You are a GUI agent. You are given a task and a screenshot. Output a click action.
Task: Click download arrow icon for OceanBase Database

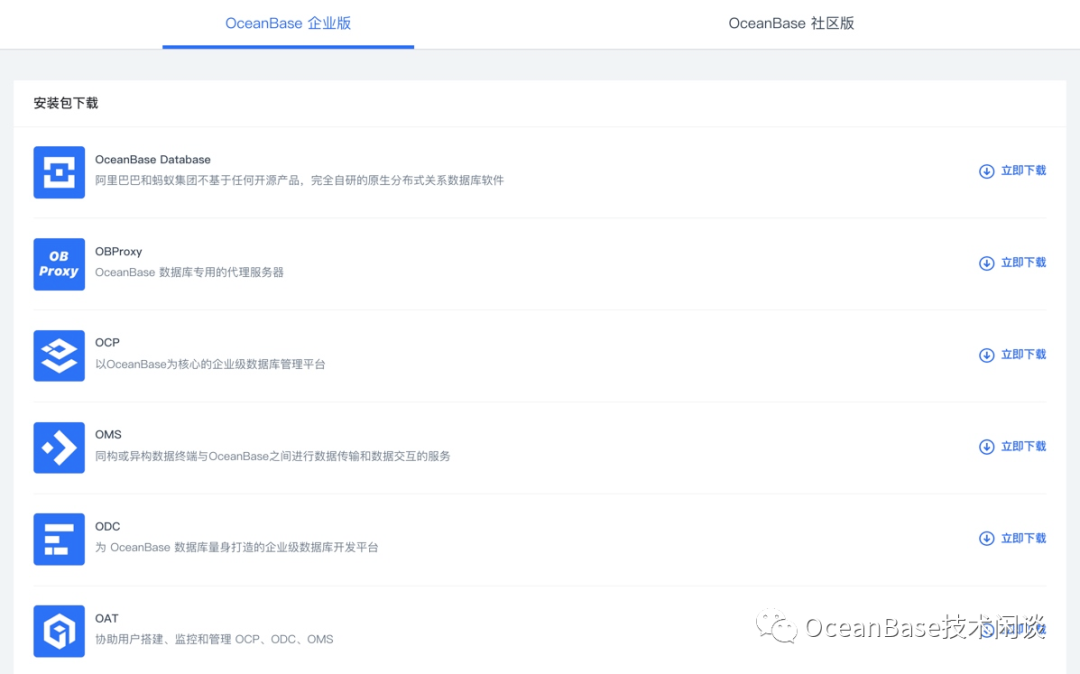coord(986,171)
